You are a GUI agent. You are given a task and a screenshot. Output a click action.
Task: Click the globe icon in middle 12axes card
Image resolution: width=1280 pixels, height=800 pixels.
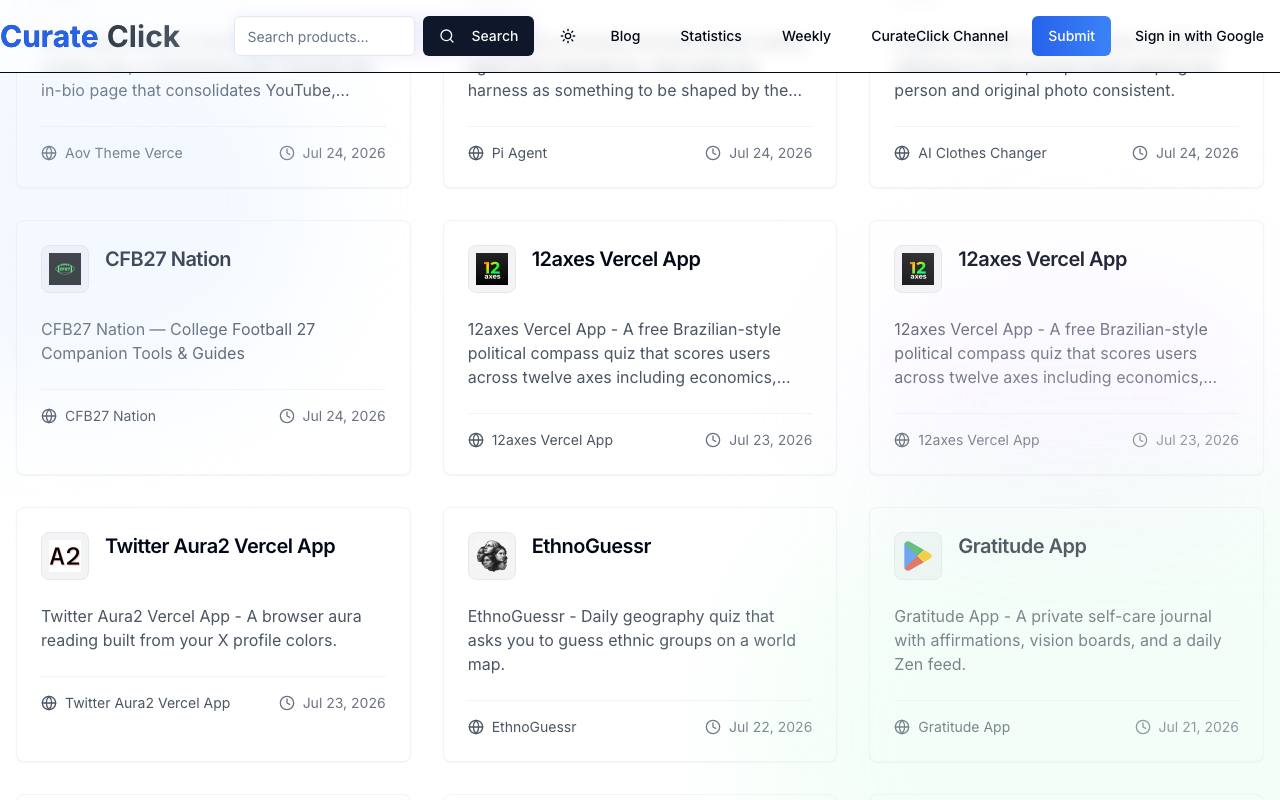(x=476, y=440)
